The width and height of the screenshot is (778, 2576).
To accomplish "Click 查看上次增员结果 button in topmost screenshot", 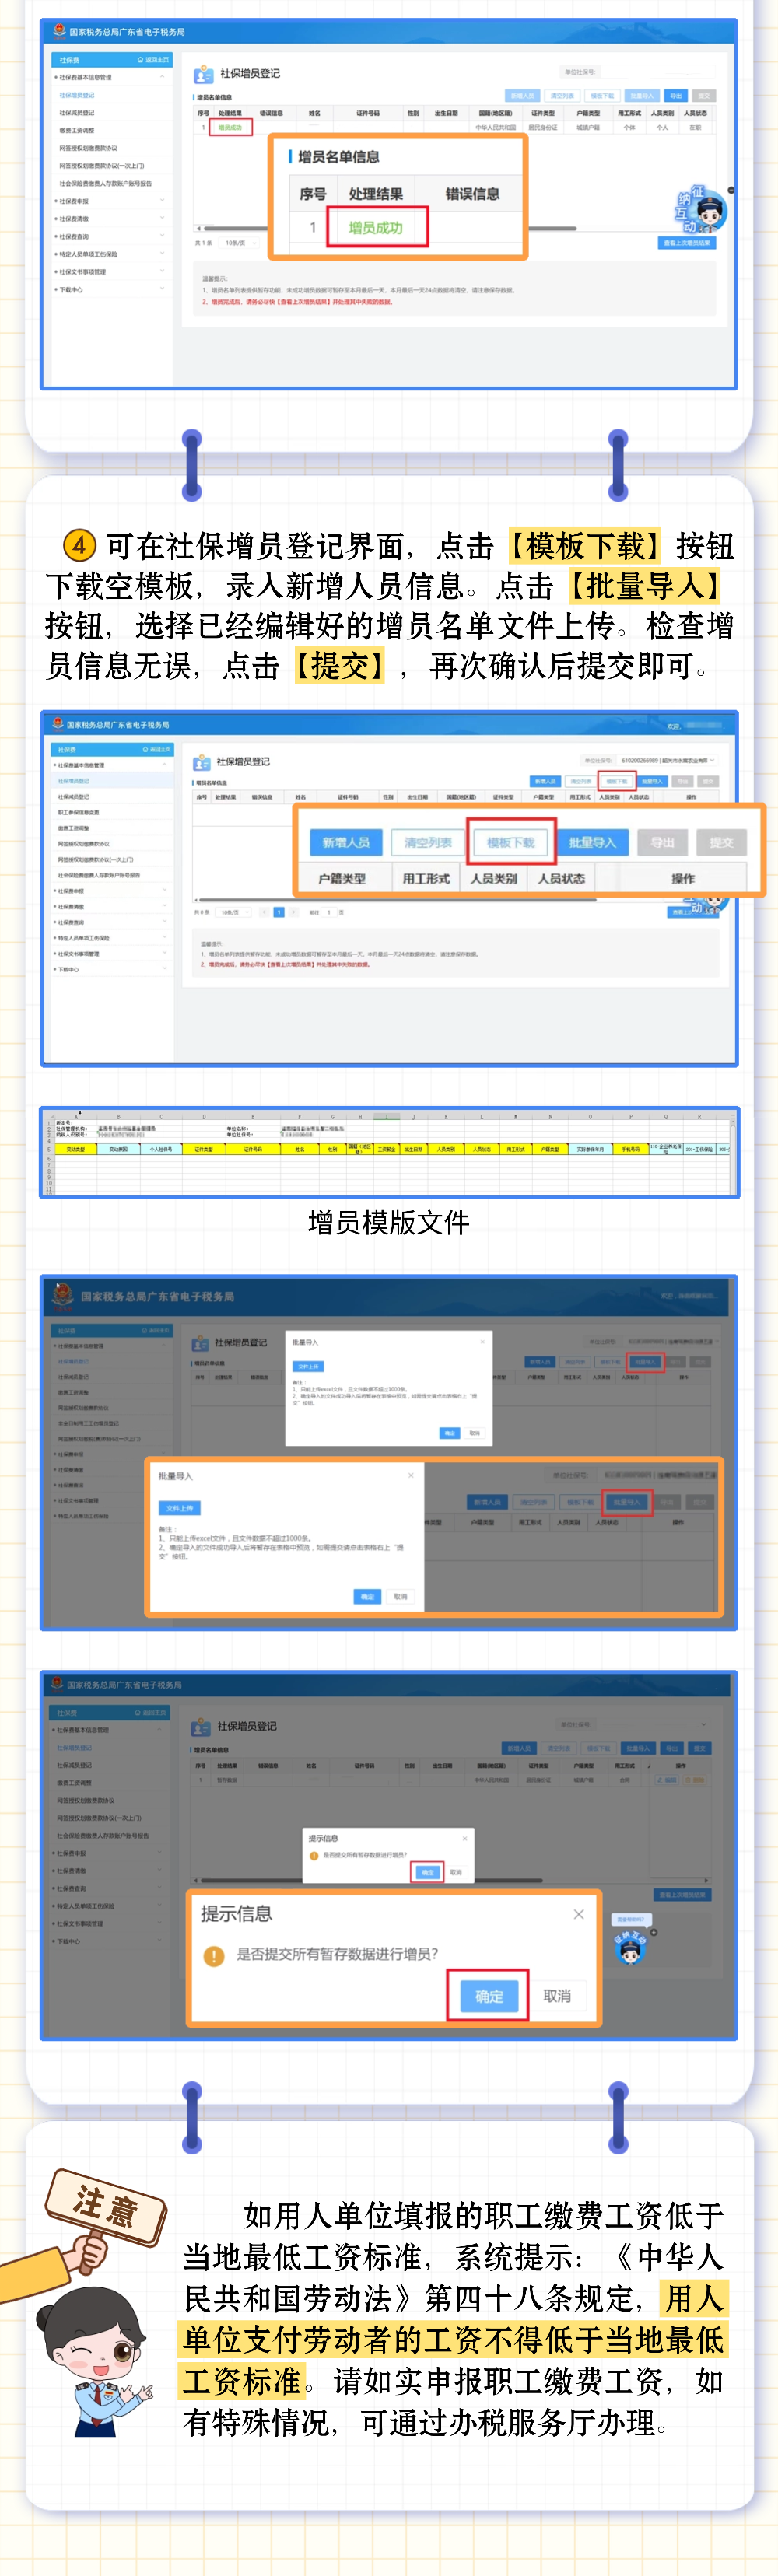I will point(687,243).
